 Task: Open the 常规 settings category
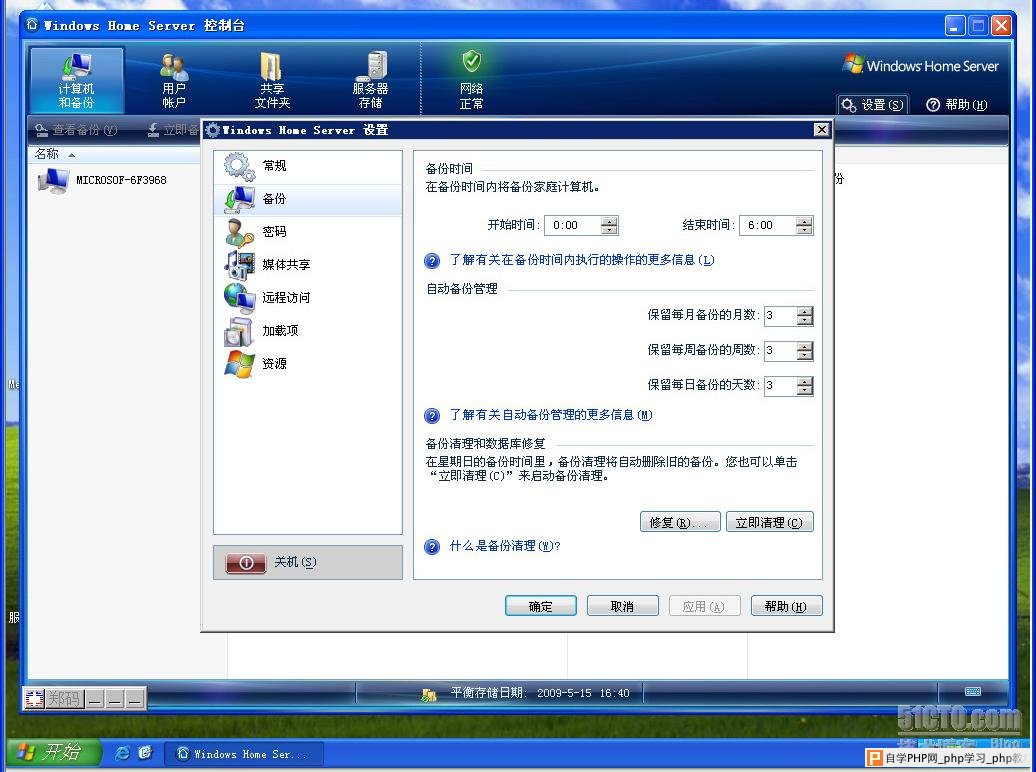[x=308, y=166]
